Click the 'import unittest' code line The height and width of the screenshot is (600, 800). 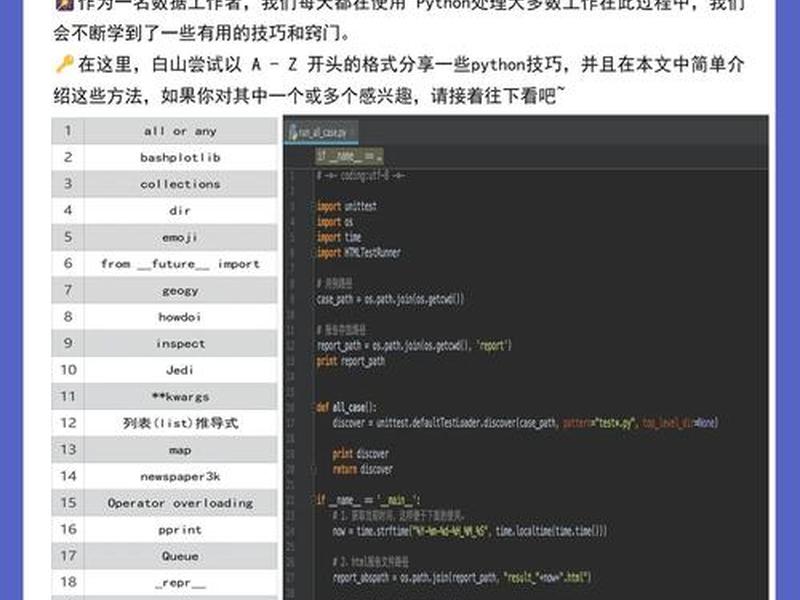click(346, 206)
